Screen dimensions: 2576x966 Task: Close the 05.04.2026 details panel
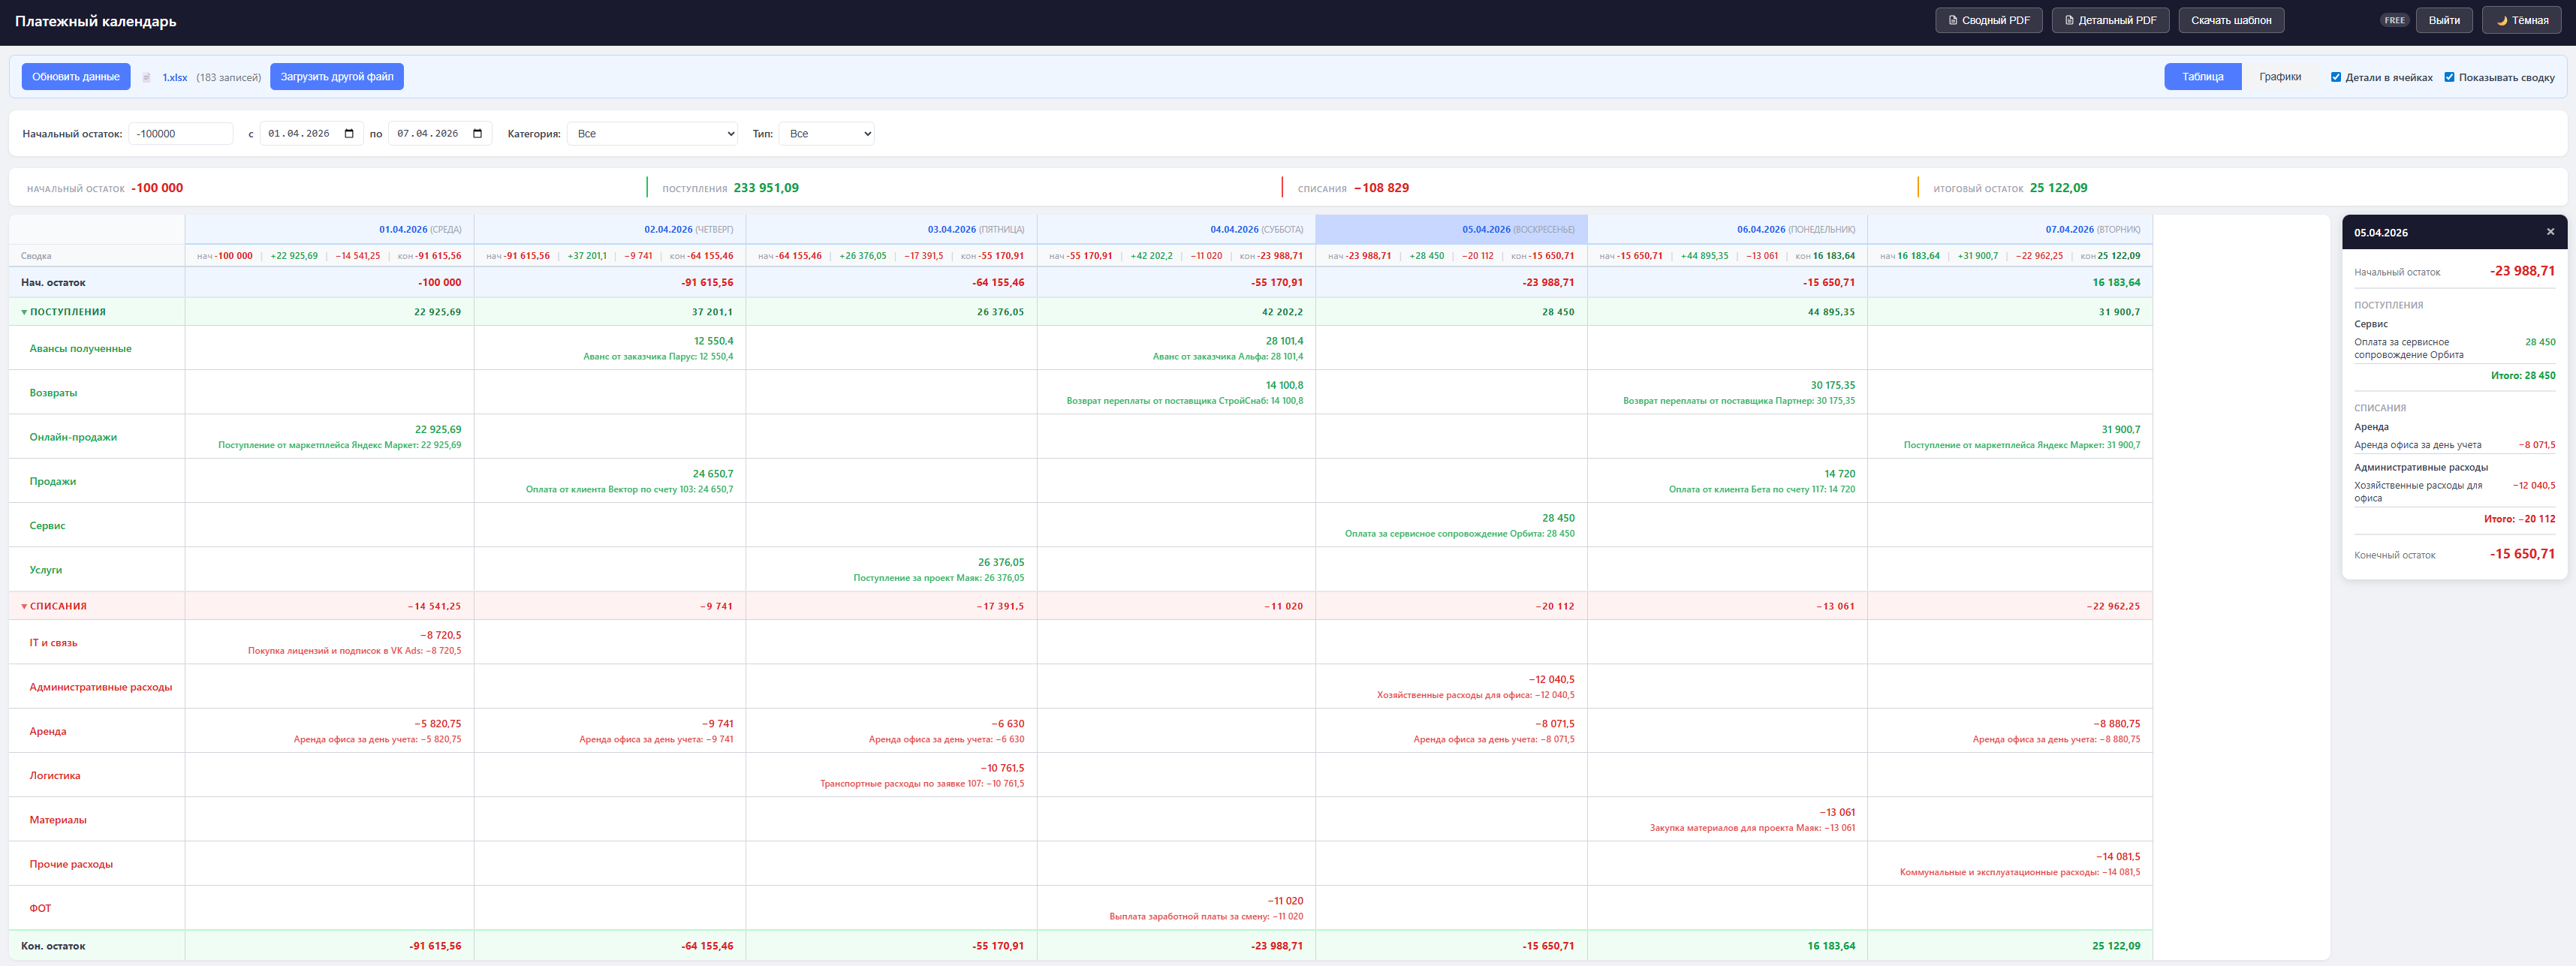tap(2550, 232)
